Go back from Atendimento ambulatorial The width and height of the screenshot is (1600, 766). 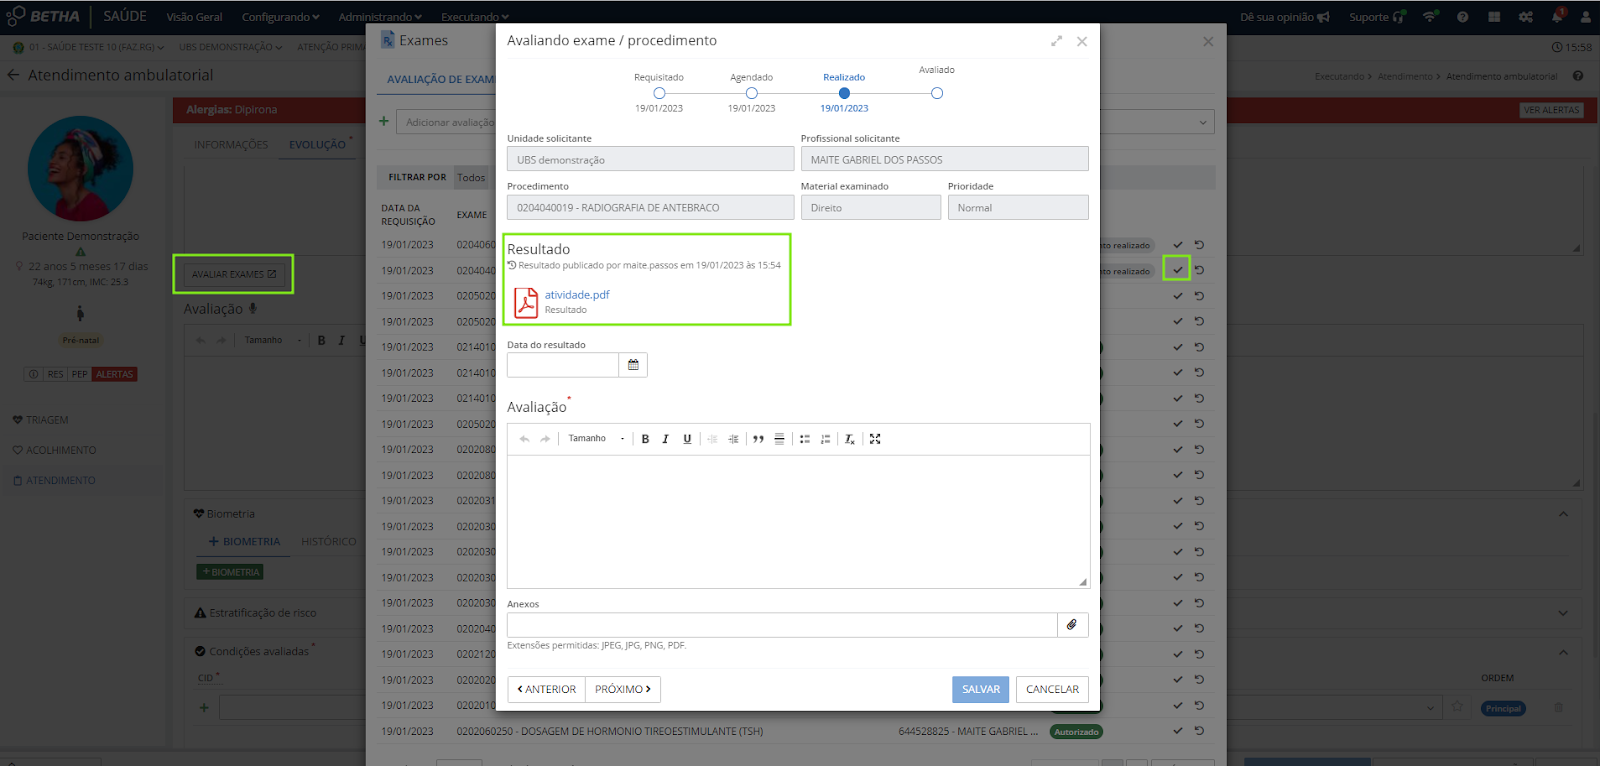(13, 75)
